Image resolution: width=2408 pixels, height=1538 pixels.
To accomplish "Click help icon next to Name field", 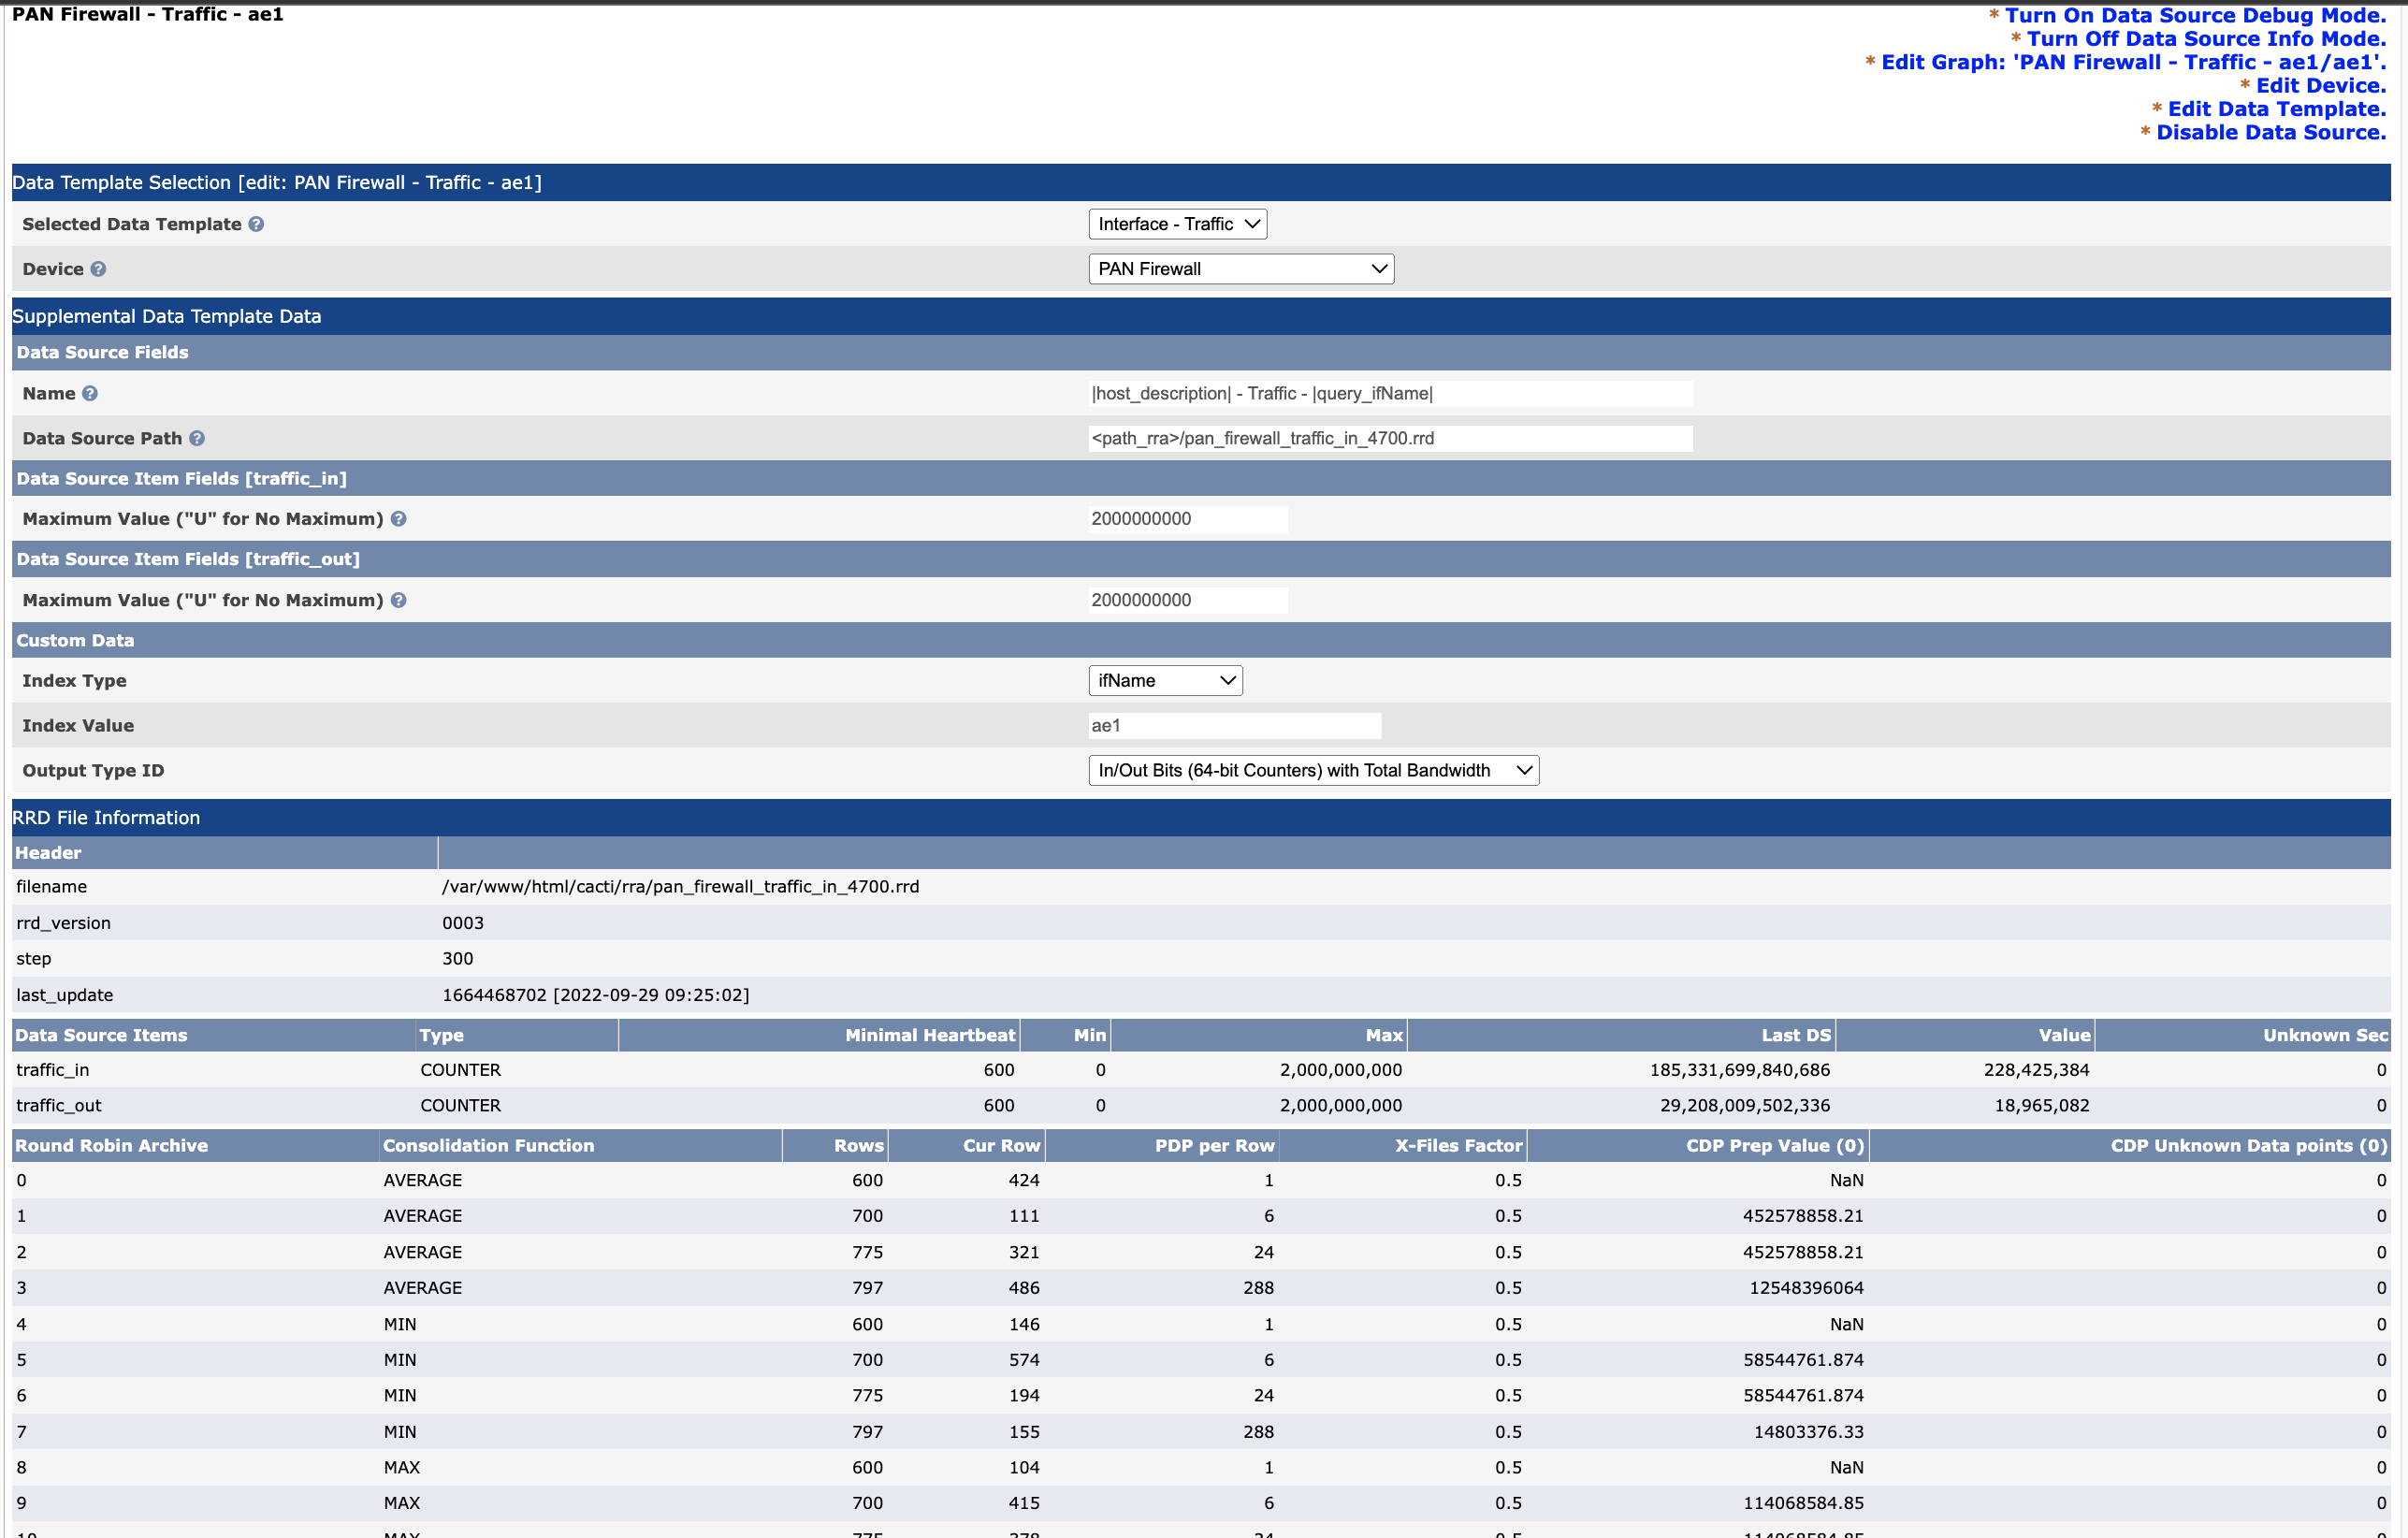I will [90, 393].
